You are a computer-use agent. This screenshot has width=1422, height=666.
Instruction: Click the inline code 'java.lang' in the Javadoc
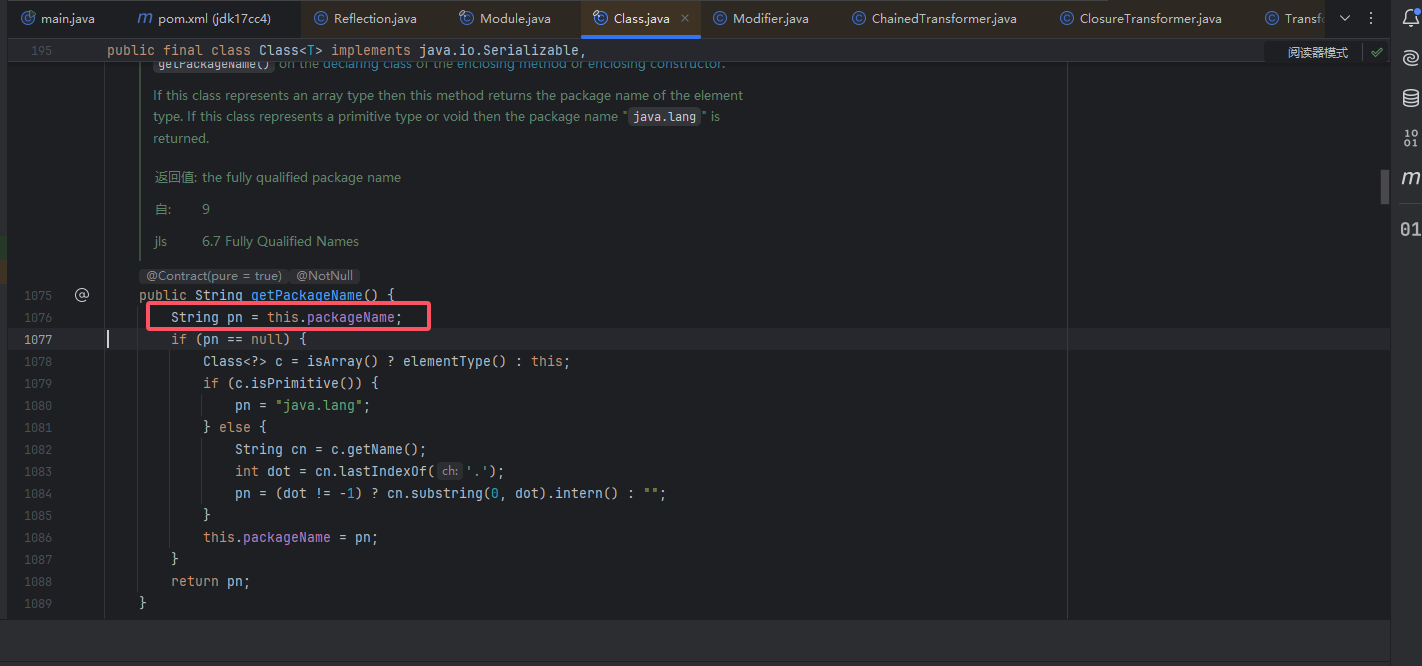tap(663, 117)
